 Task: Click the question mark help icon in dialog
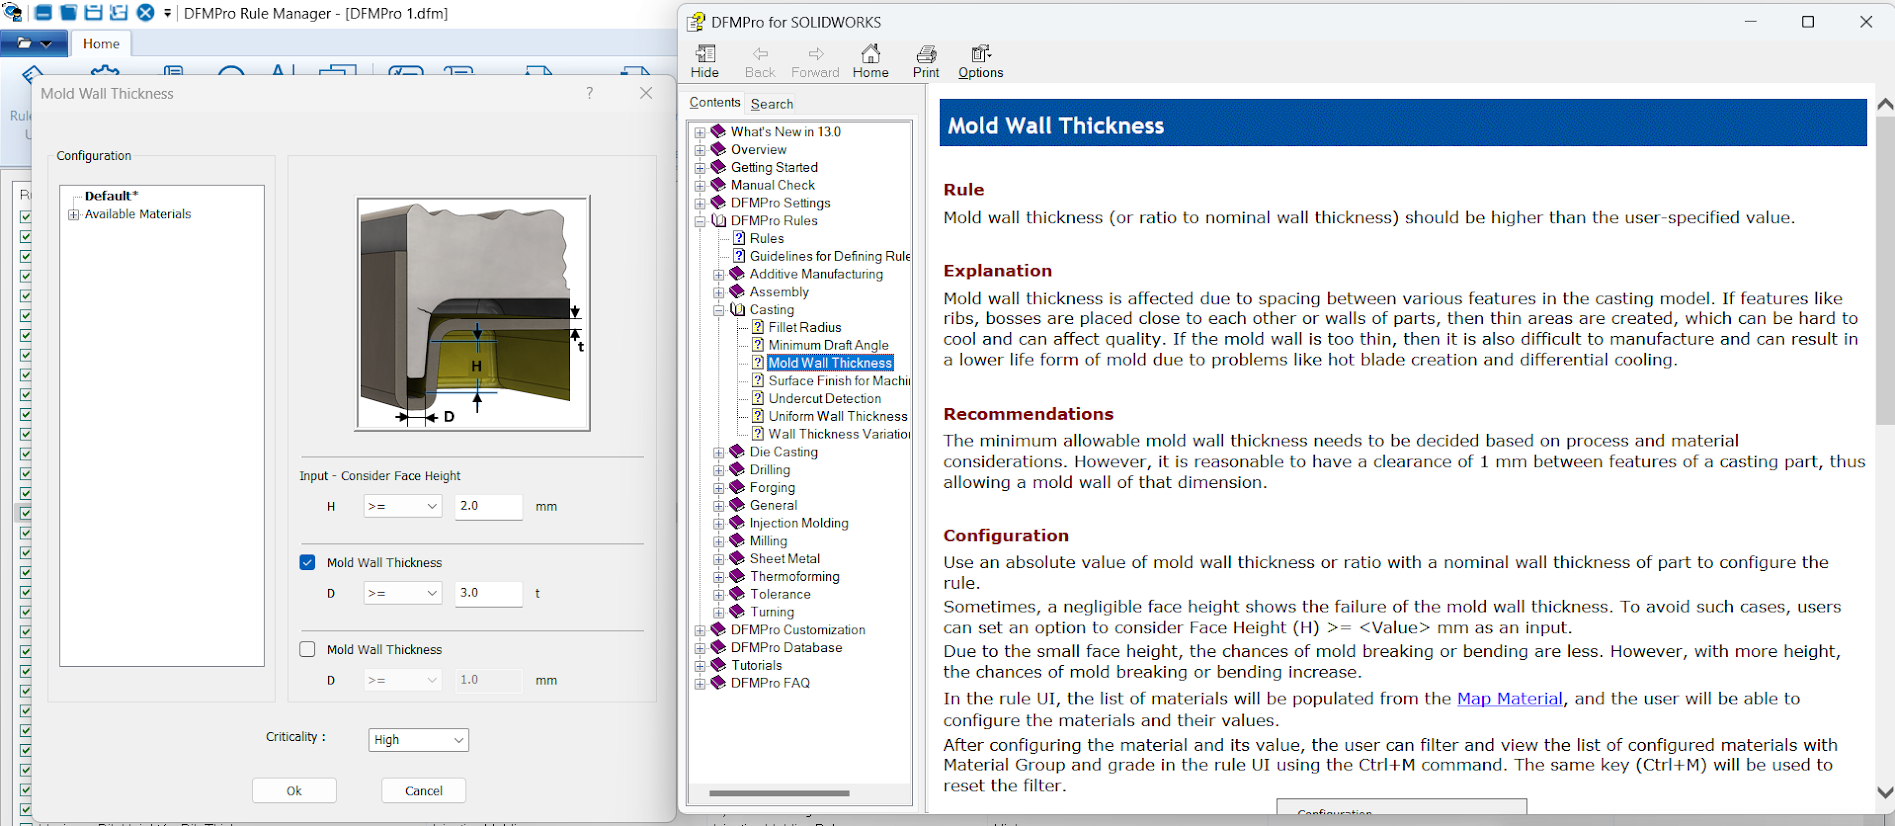coord(590,93)
